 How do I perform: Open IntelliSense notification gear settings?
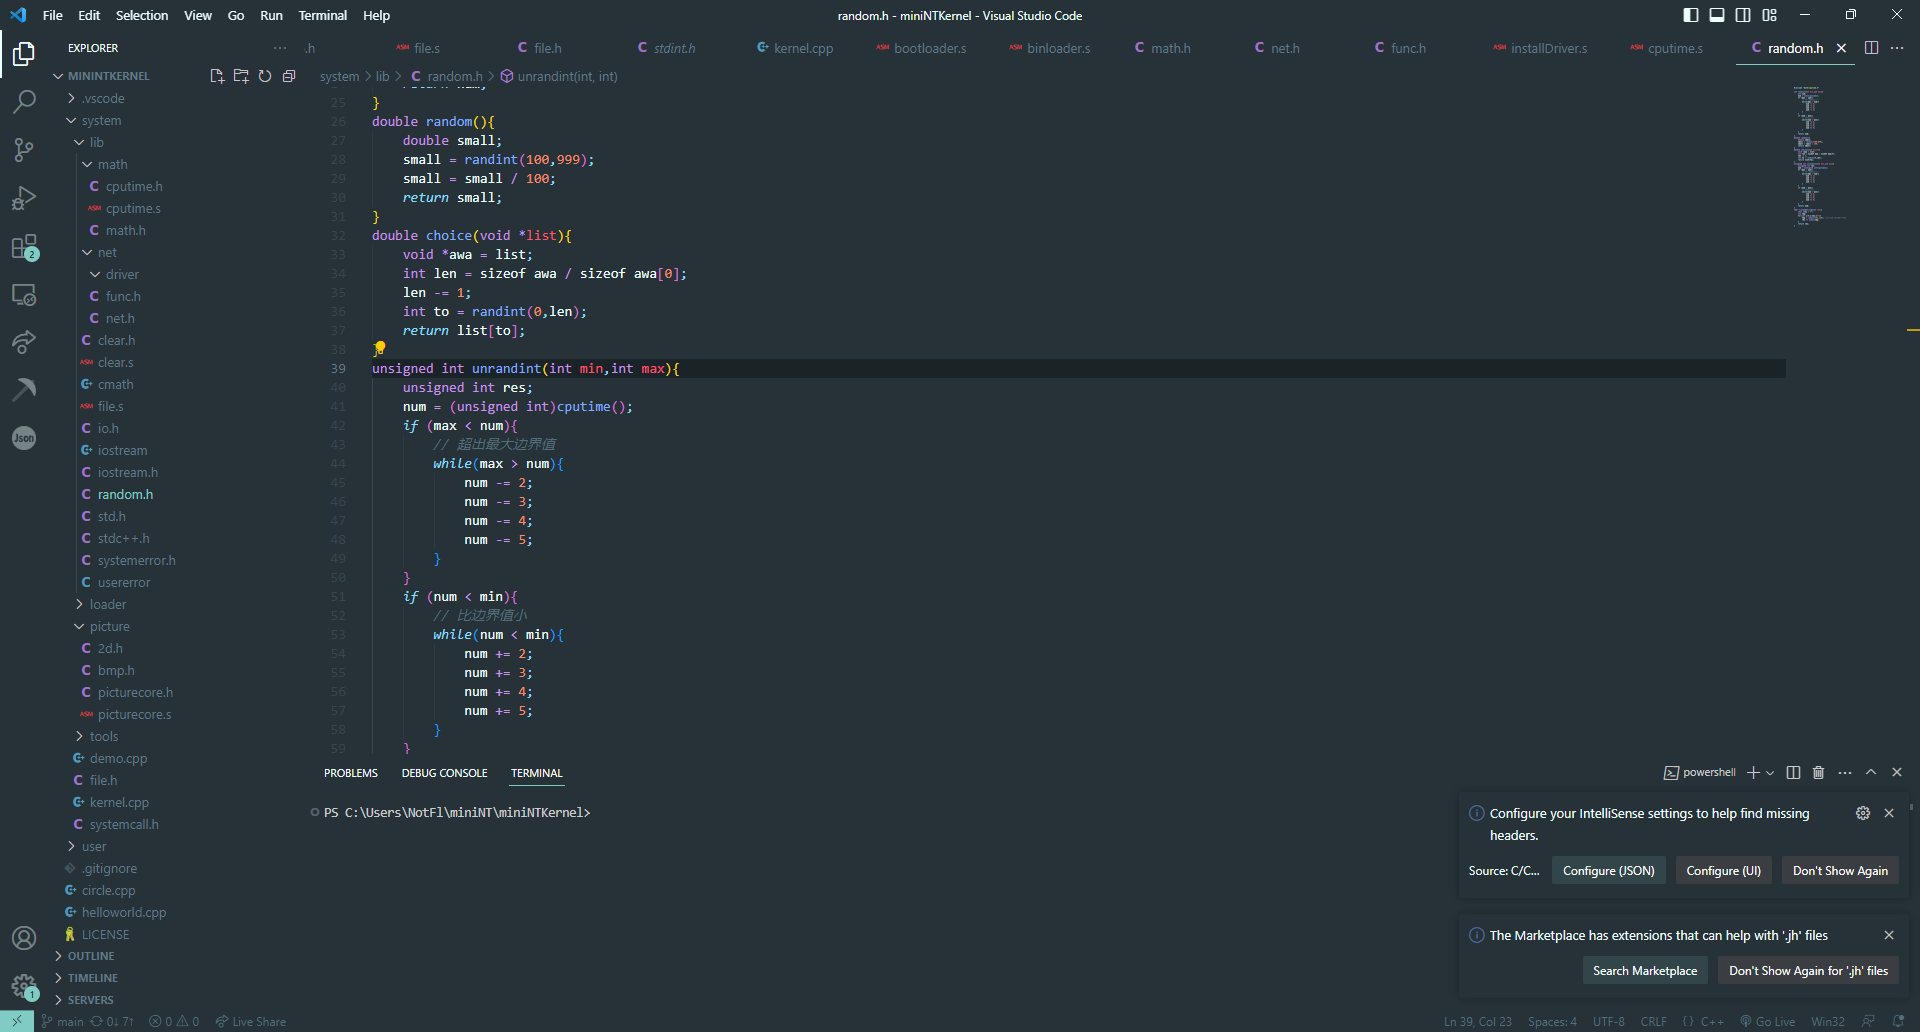click(1863, 813)
